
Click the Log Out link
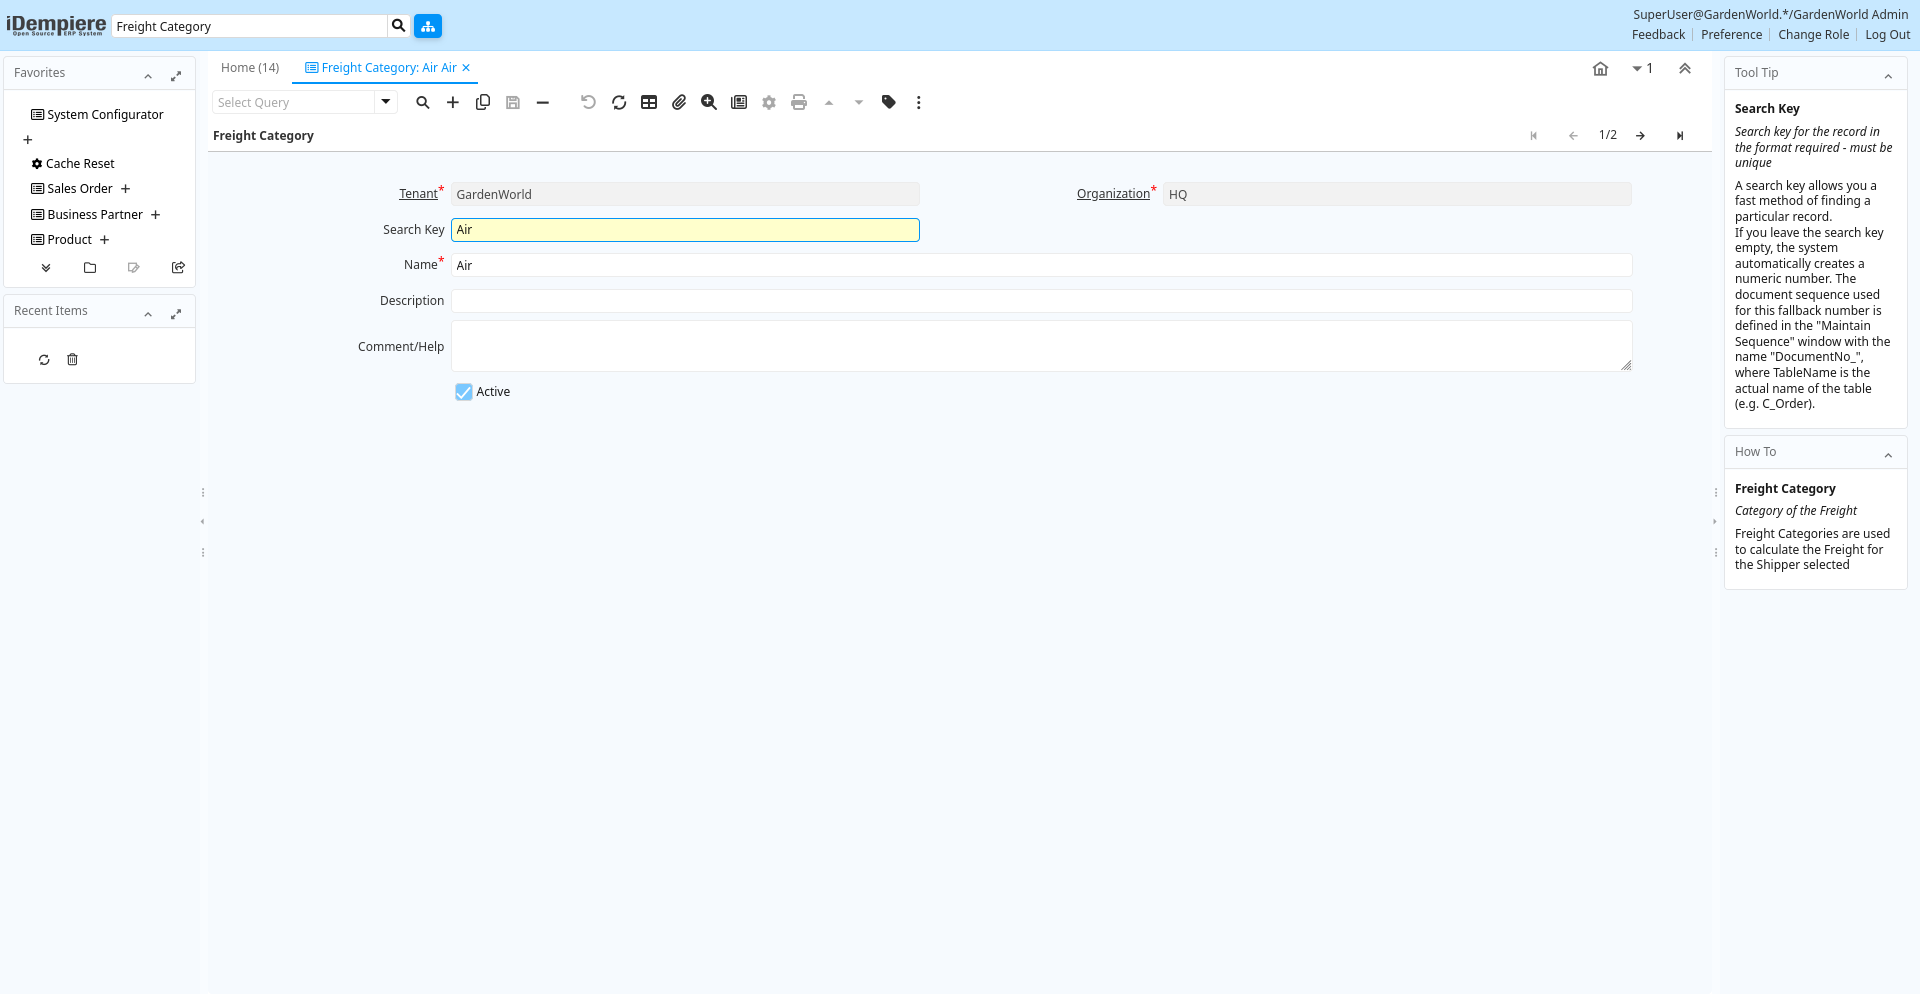click(1887, 35)
